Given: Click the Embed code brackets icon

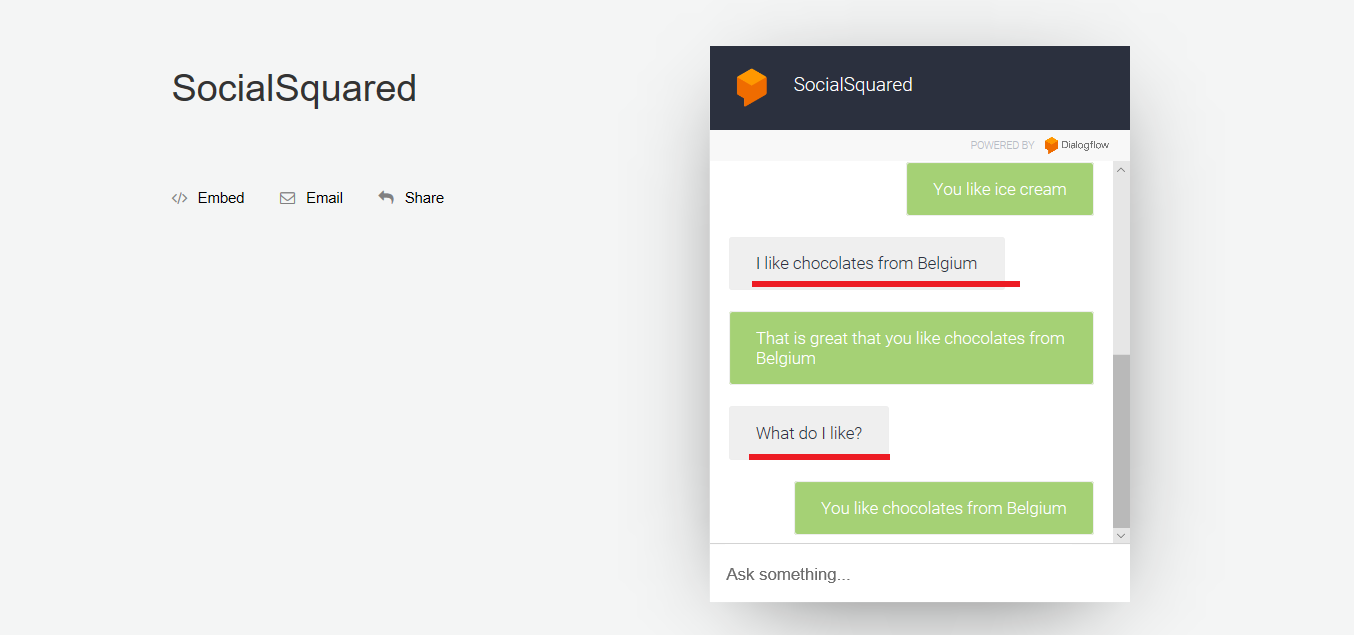Looking at the screenshot, I should click(179, 198).
